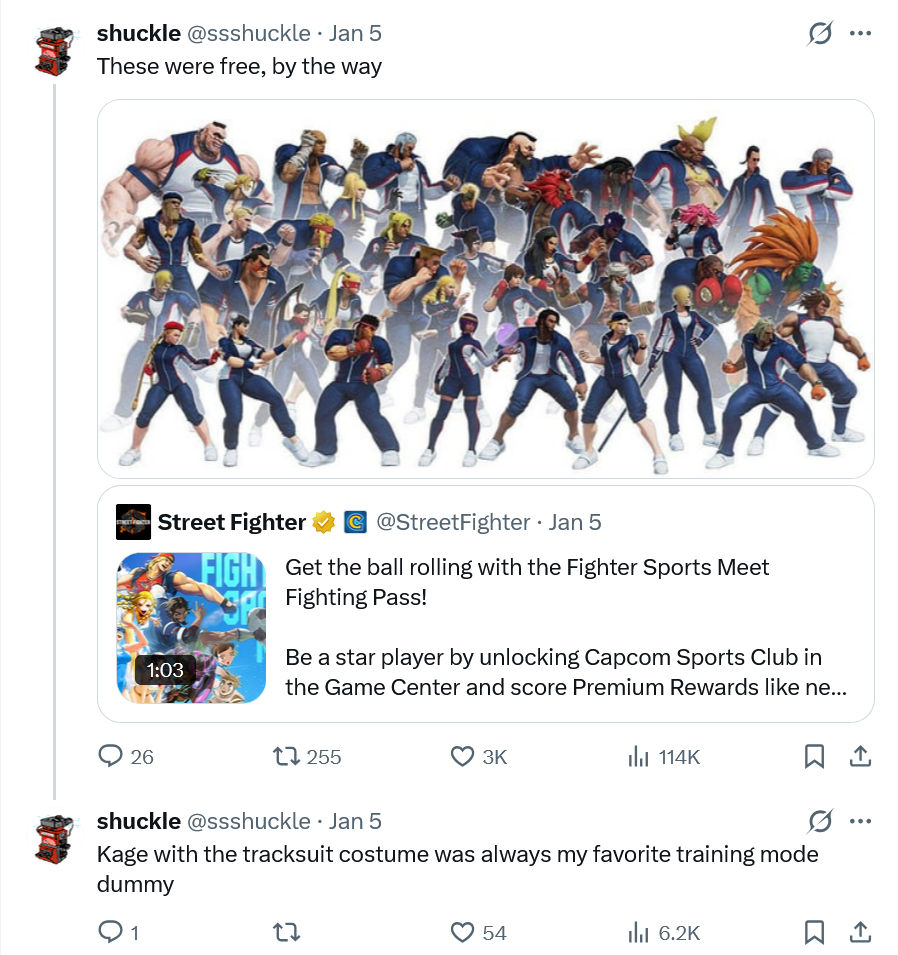Viewport: 898px width, 955px height.
Task: View analytics showing 114K views
Action: pos(663,756)
